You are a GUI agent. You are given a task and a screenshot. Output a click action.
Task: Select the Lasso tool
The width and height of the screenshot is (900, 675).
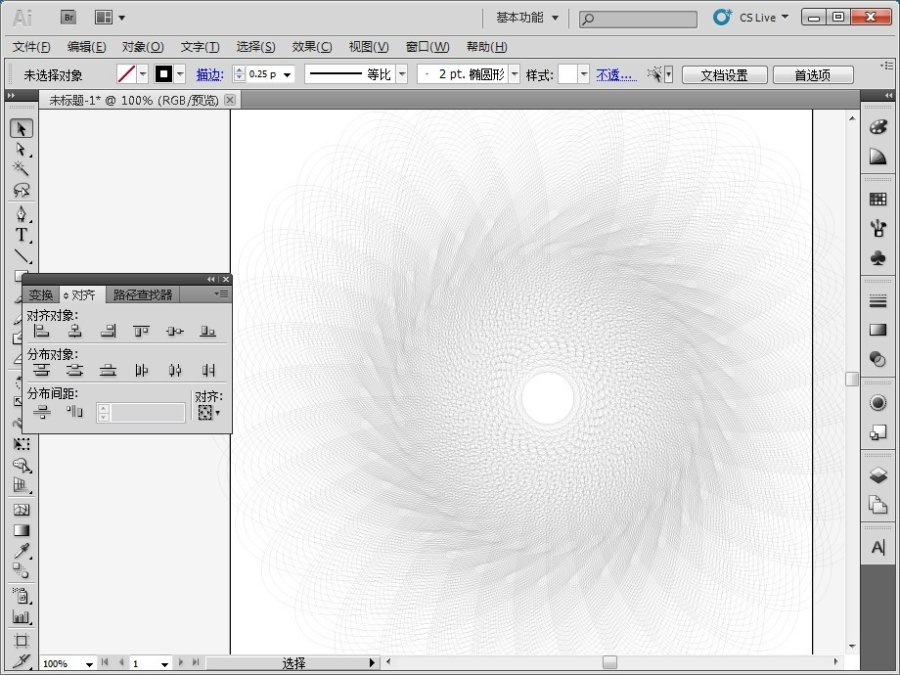[21, 189]
